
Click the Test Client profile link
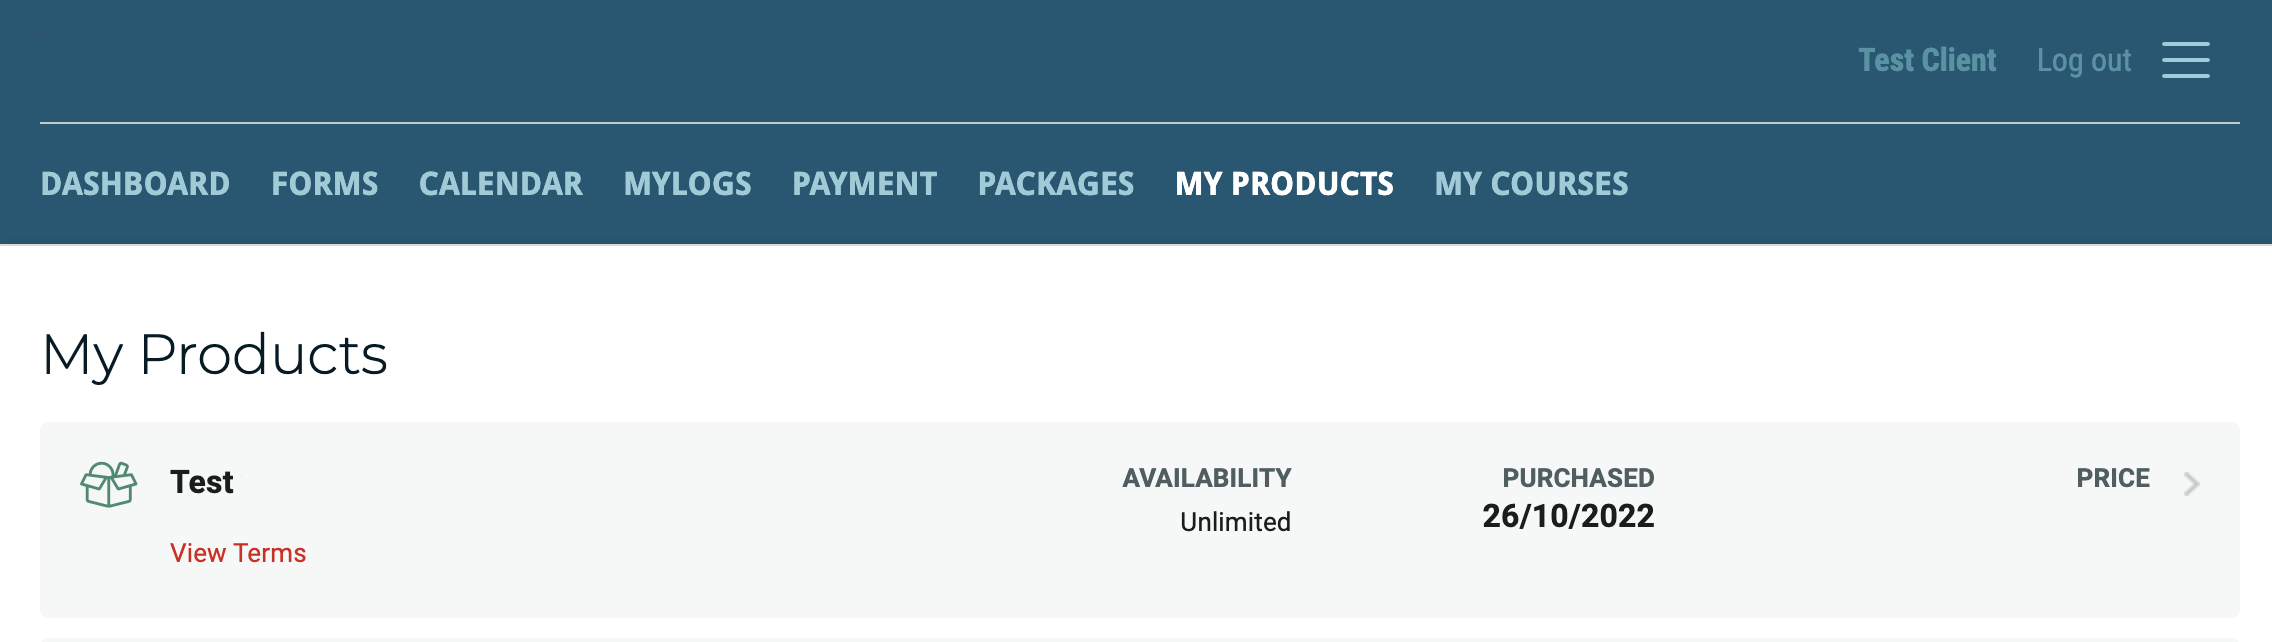point(1927,61)
